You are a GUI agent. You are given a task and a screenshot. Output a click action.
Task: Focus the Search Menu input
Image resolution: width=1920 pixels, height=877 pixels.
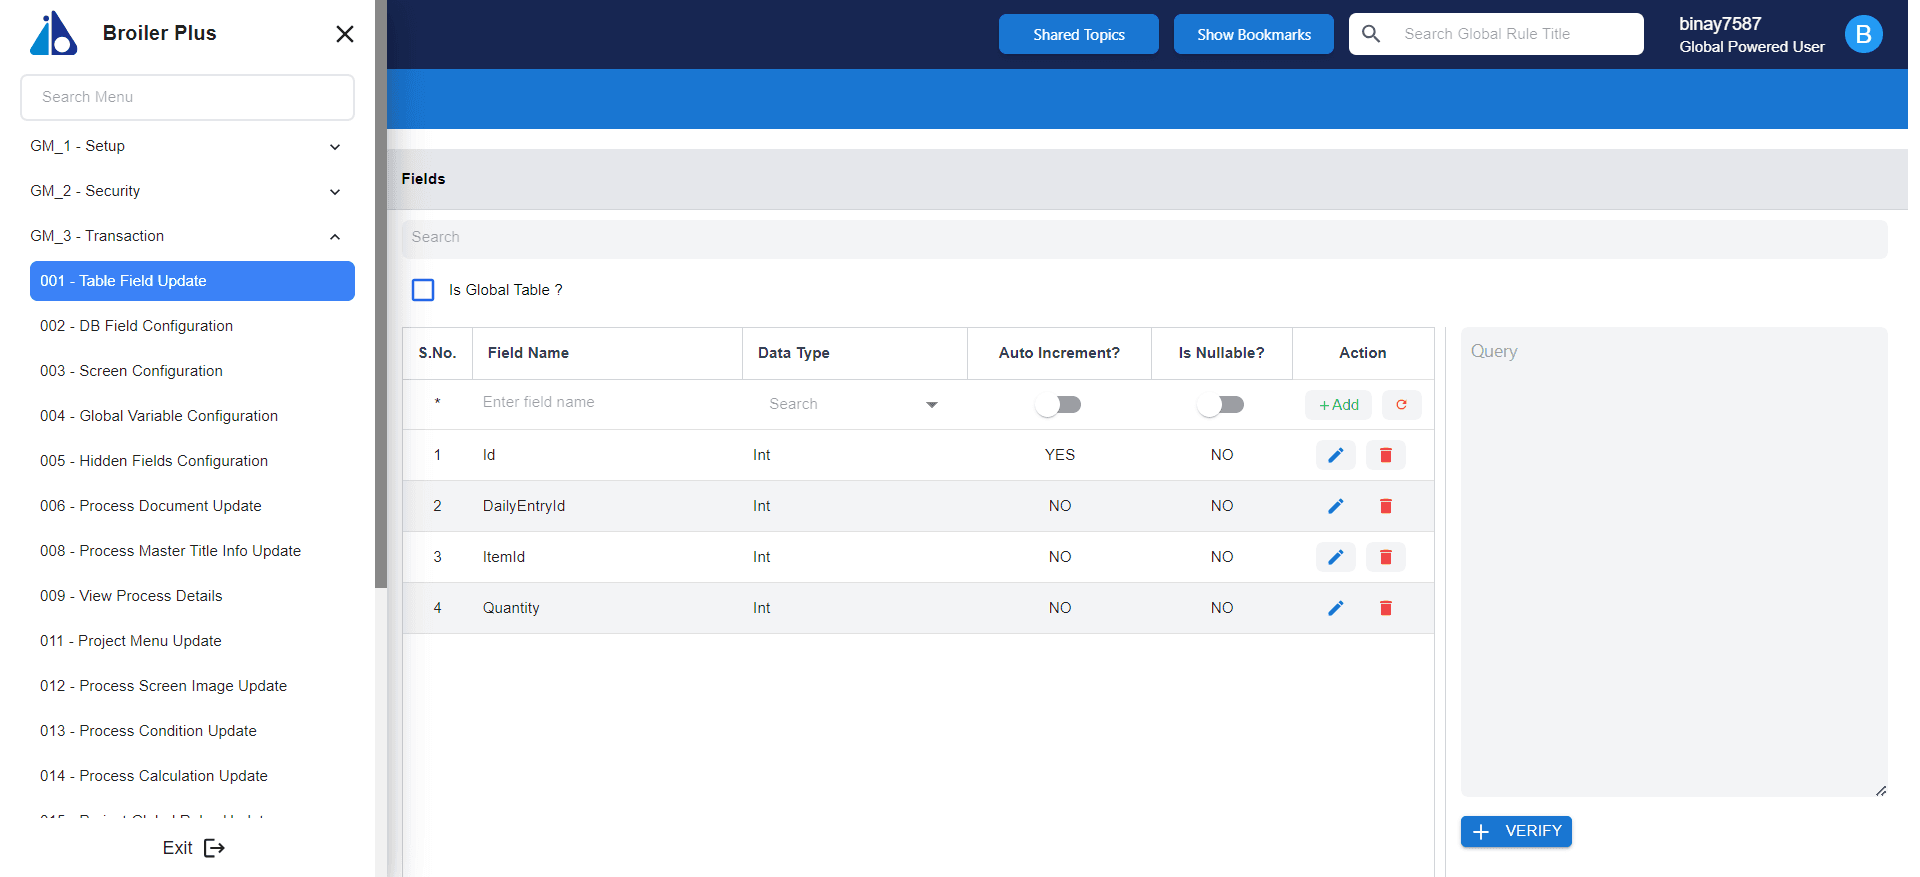point(187,97)
